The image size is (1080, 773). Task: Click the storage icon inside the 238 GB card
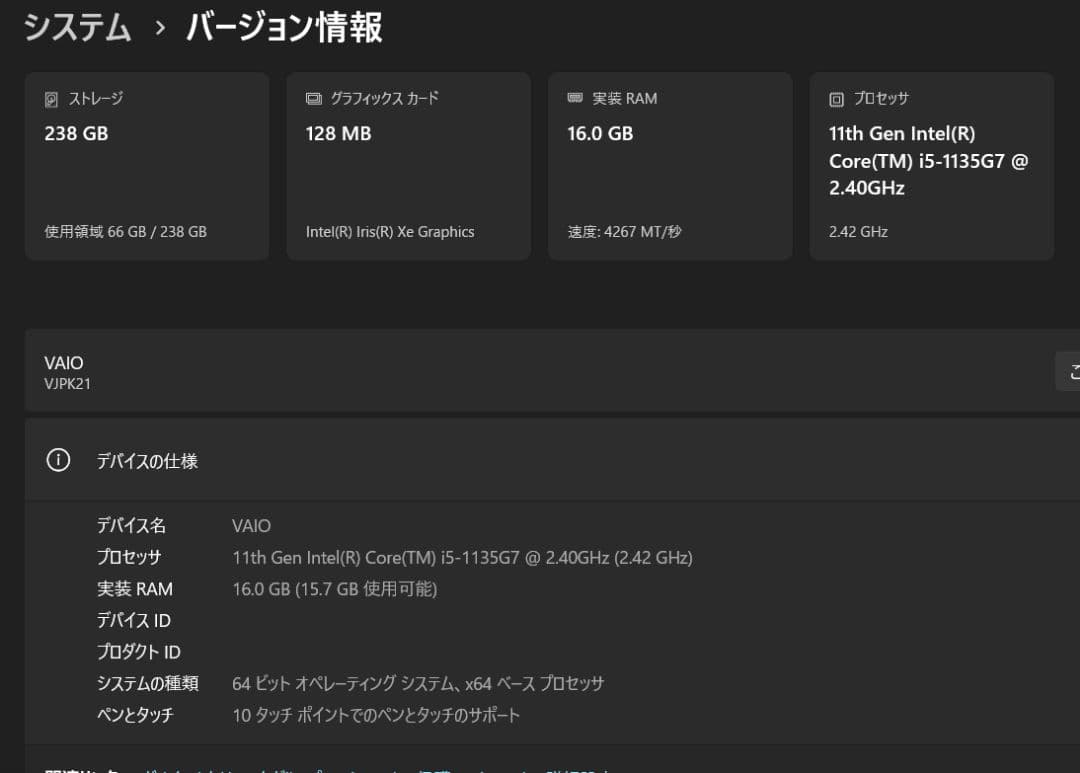pyautogui.click(x=53, y=98)
